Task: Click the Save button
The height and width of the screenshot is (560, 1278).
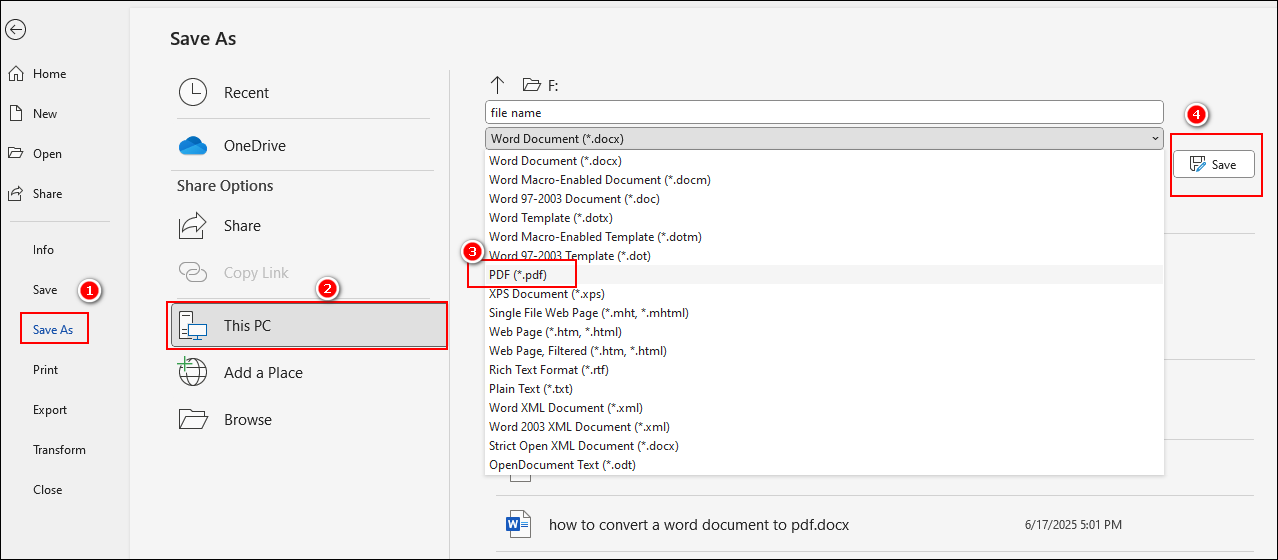Action: (x=1213, y=165)
